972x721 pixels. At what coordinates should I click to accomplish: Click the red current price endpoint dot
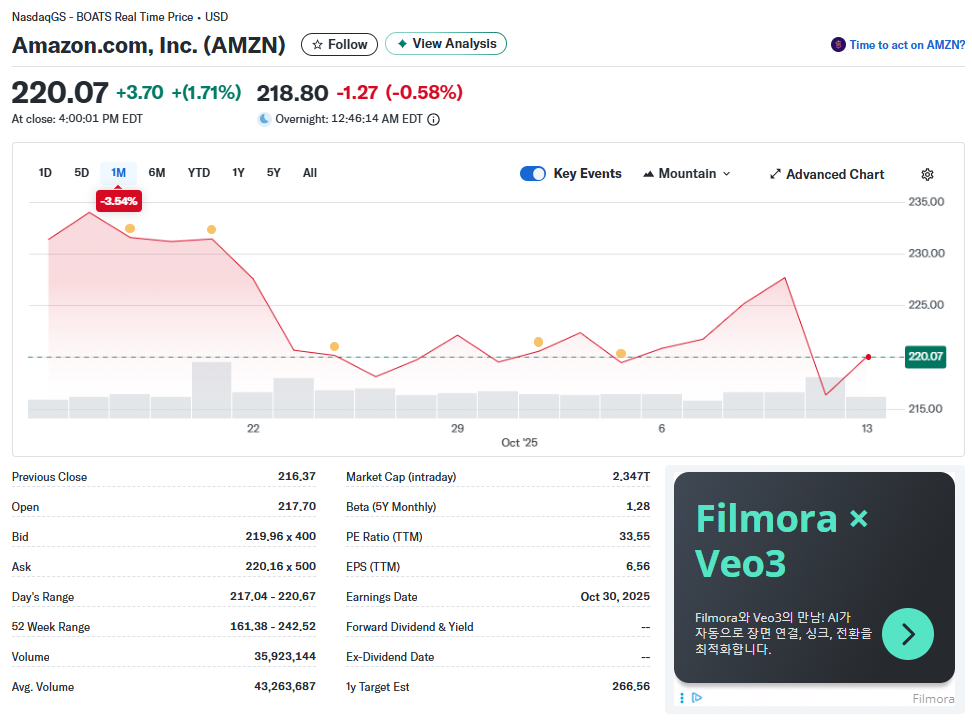[x=868, y=357]
